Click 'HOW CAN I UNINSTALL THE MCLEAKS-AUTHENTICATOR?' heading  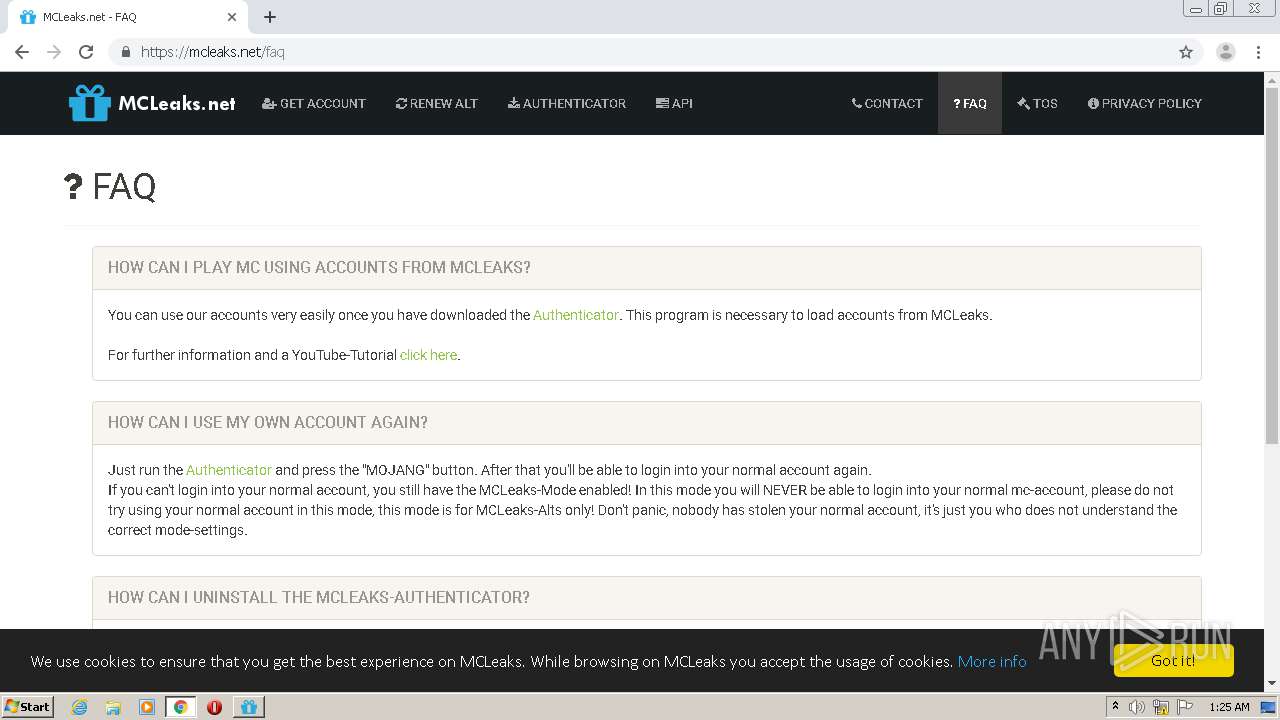319,597
